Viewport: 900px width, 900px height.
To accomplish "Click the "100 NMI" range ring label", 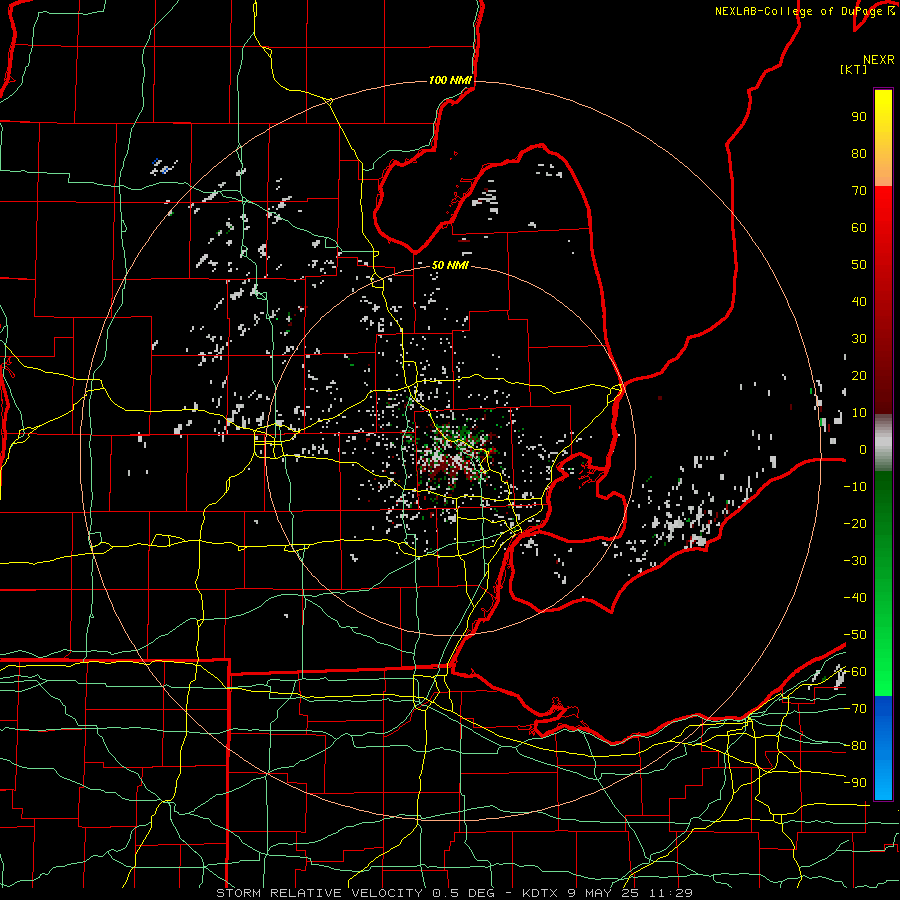I will tap(450, 80).
